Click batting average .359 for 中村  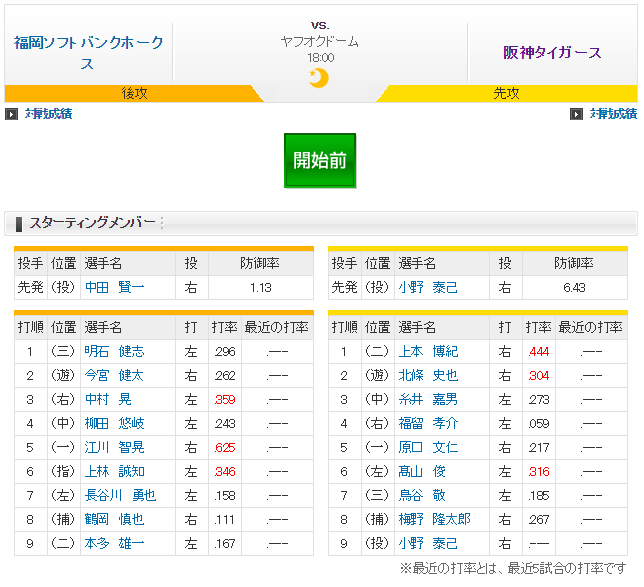point(225,400)
